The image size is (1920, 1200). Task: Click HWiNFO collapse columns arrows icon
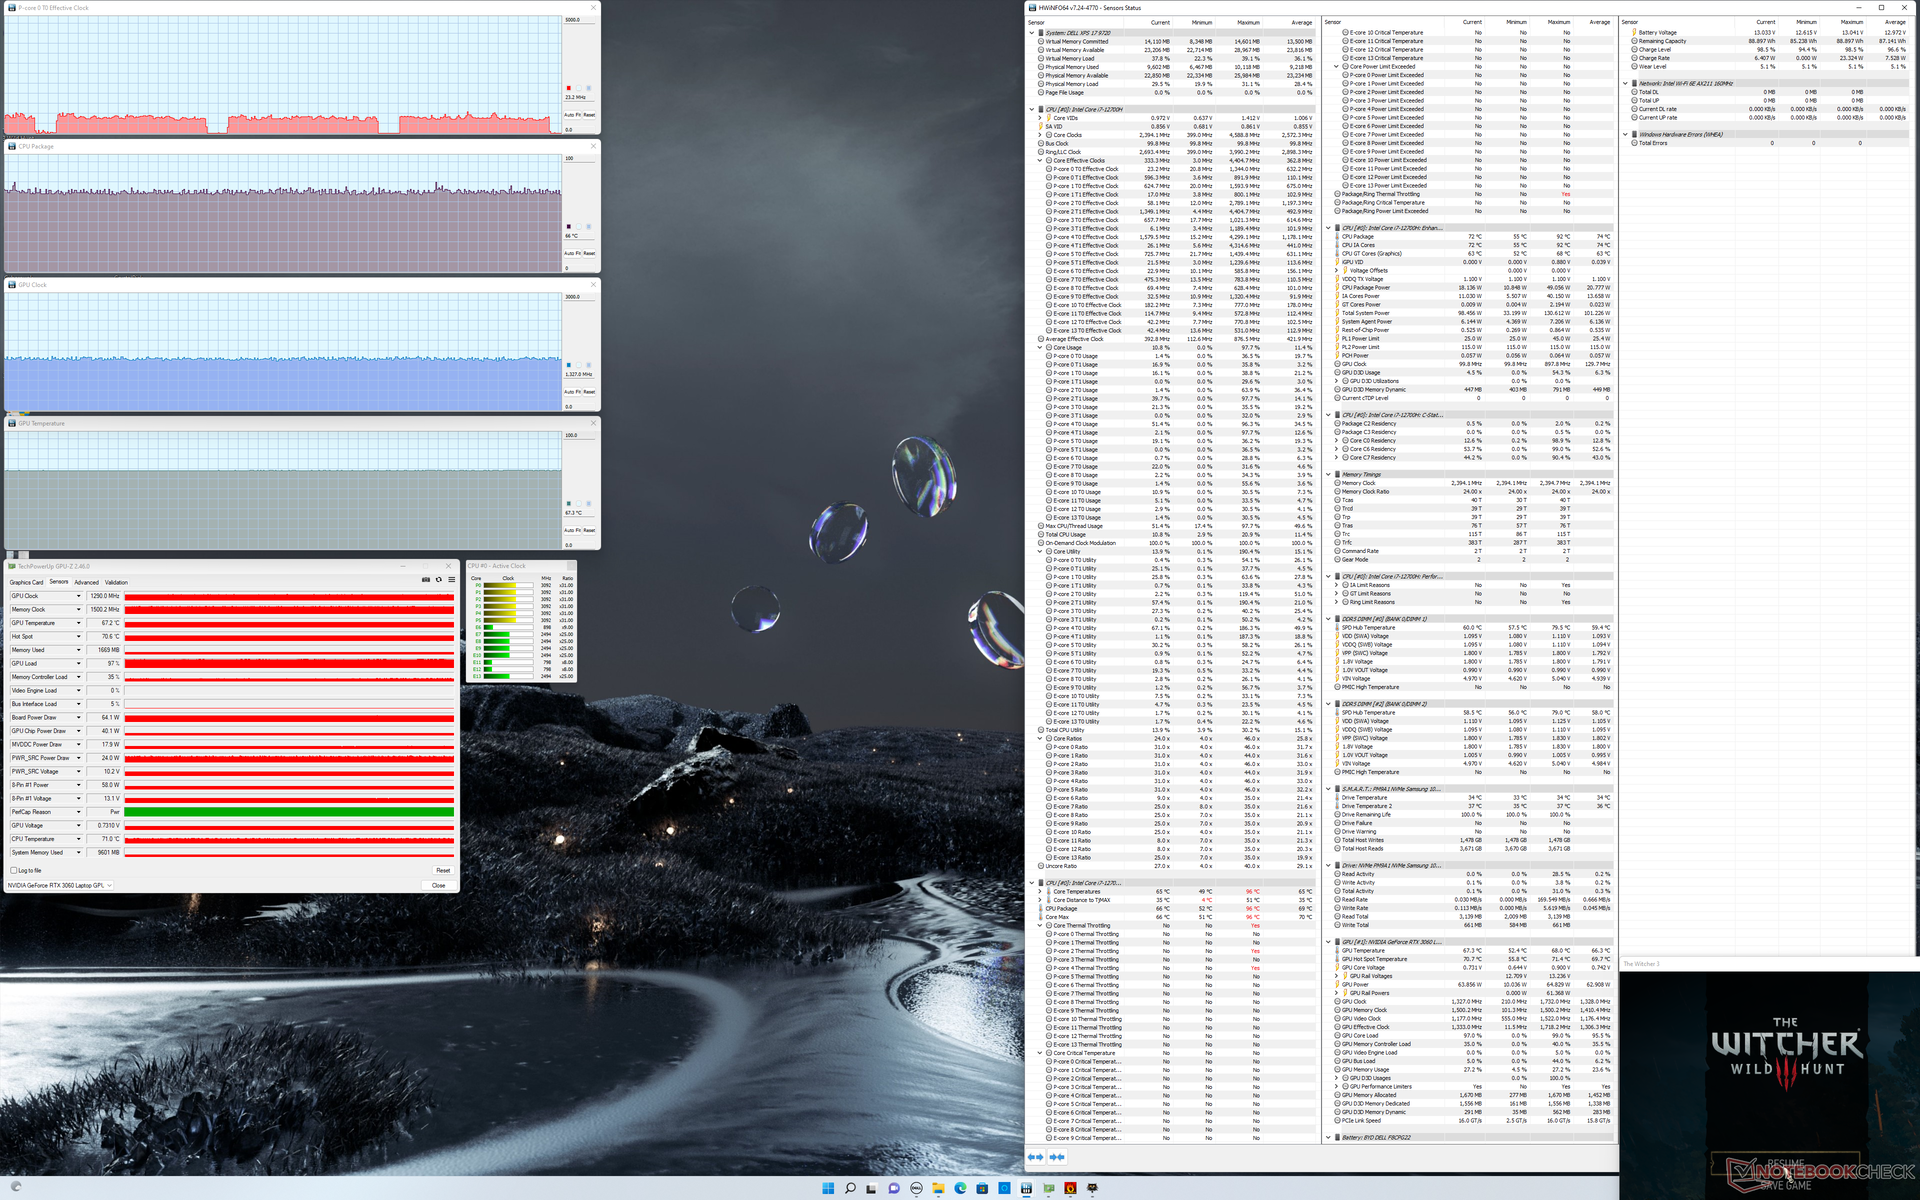tap(1057, 1157)
